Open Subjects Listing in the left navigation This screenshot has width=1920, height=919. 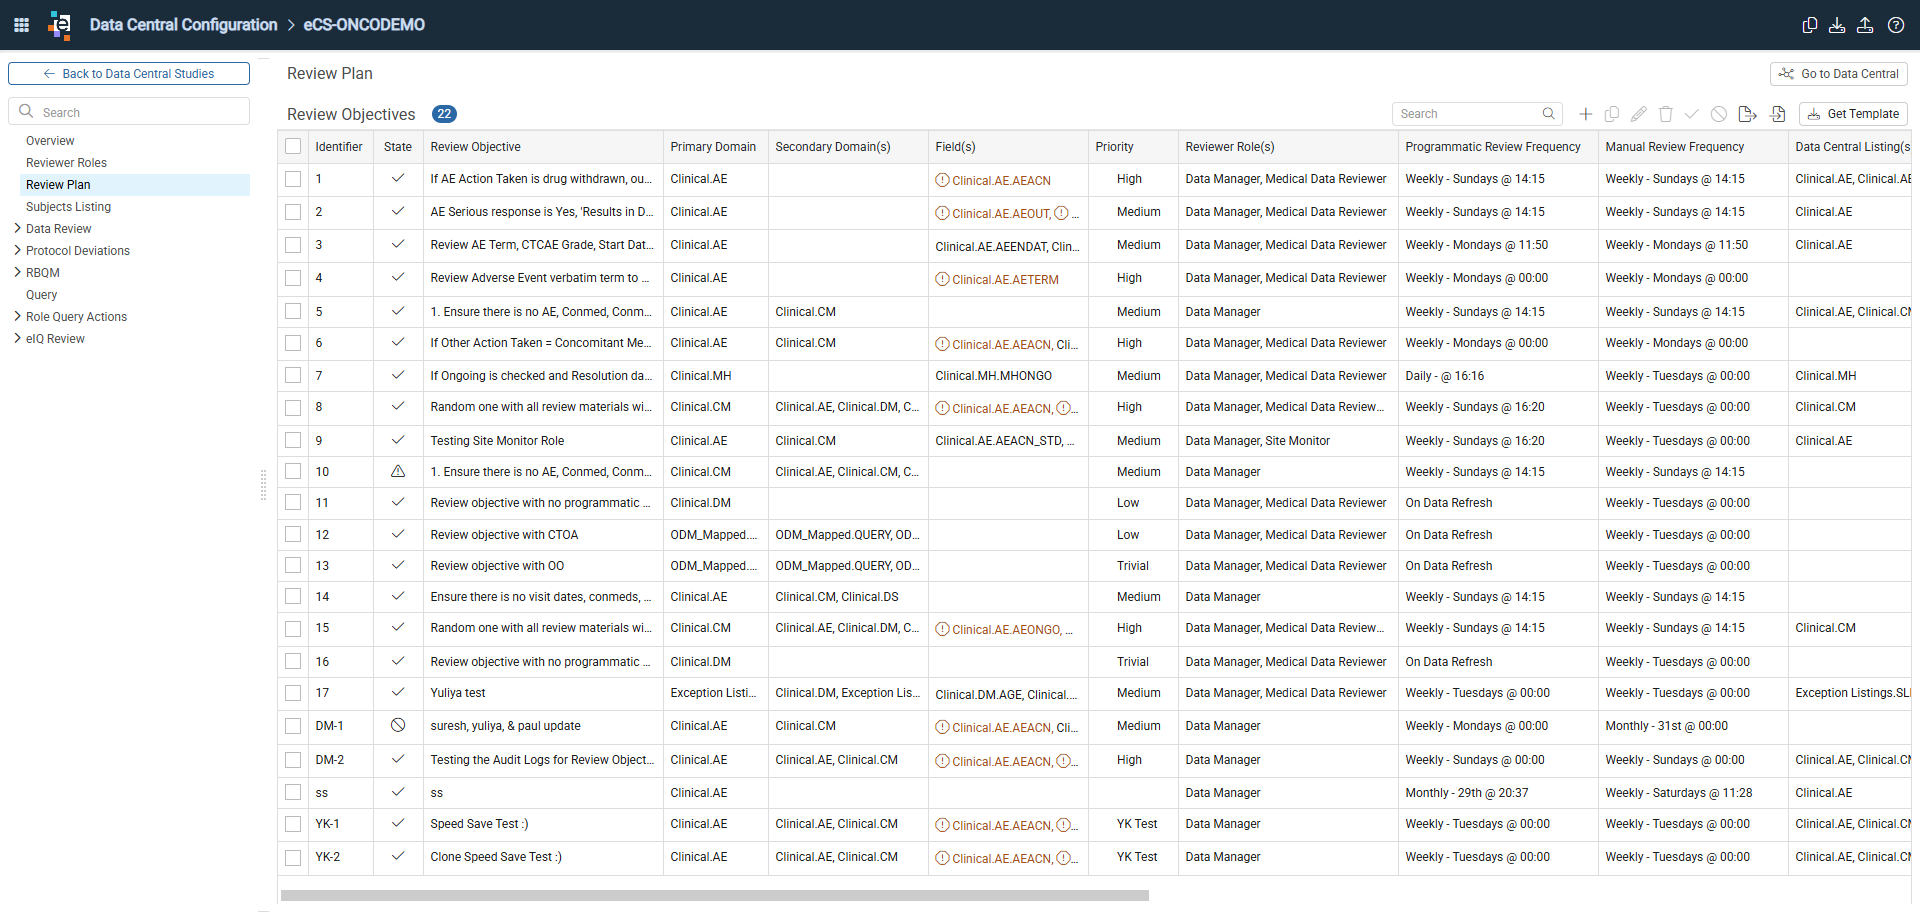click(x=68, y=207)
